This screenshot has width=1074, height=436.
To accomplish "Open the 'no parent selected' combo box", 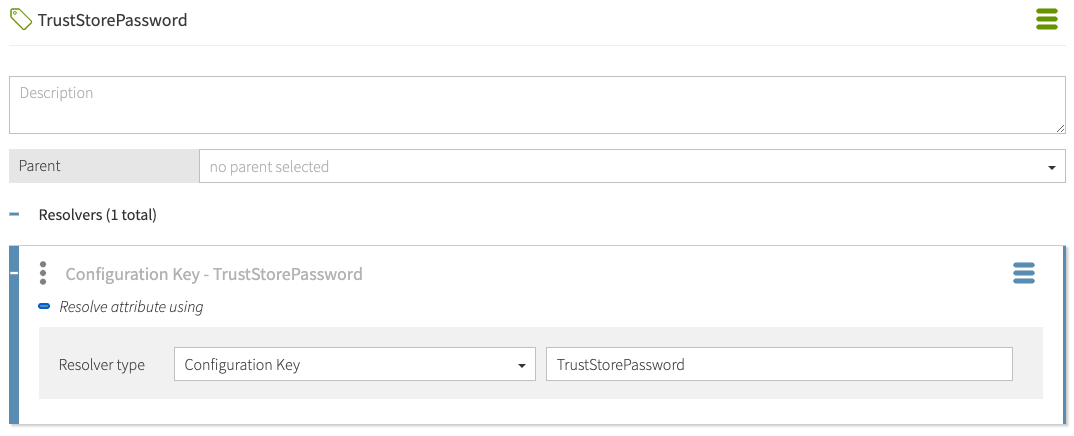I will pyautogui.click(x=620, y=167).
